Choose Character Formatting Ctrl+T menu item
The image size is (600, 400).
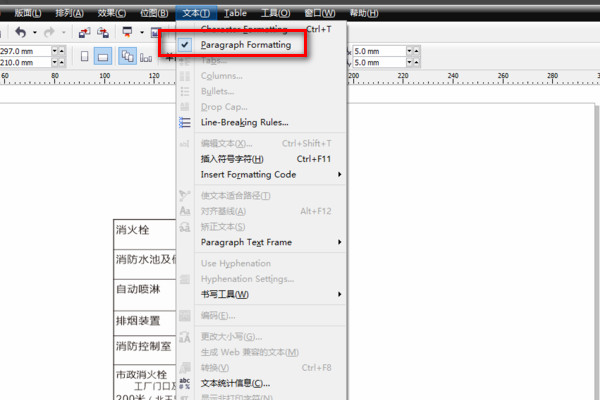(x=262, y=29)
